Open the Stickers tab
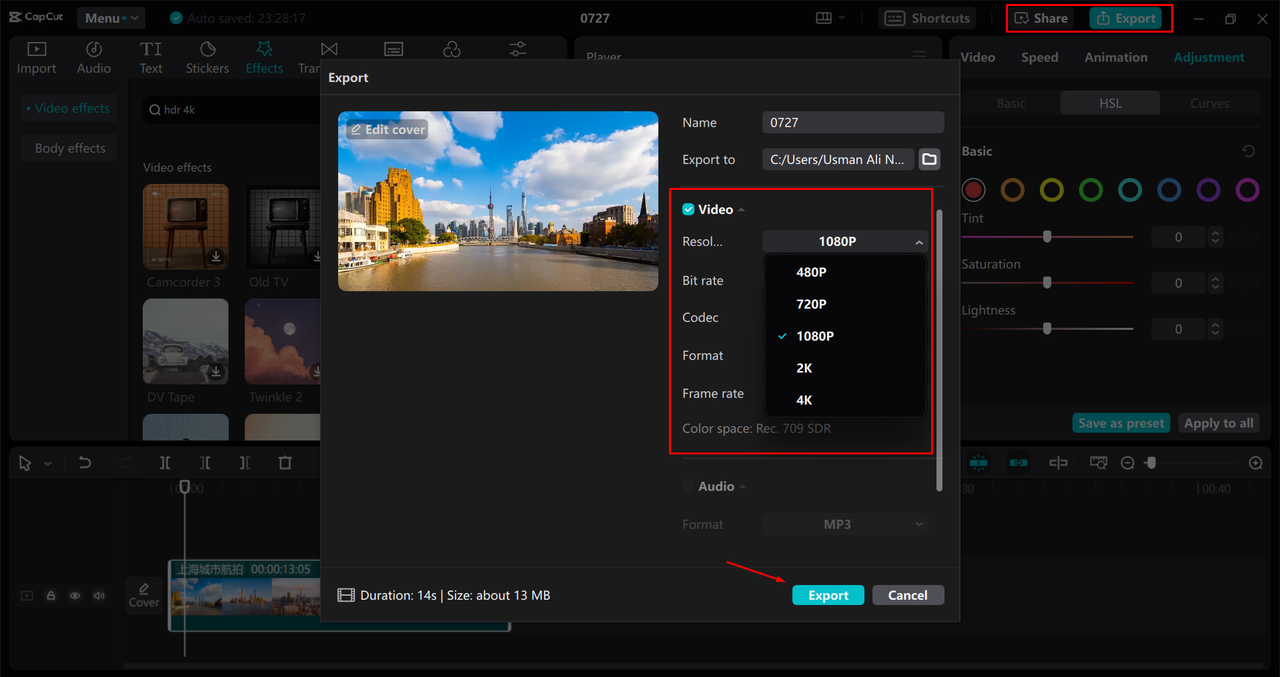 tap(207, 58)
